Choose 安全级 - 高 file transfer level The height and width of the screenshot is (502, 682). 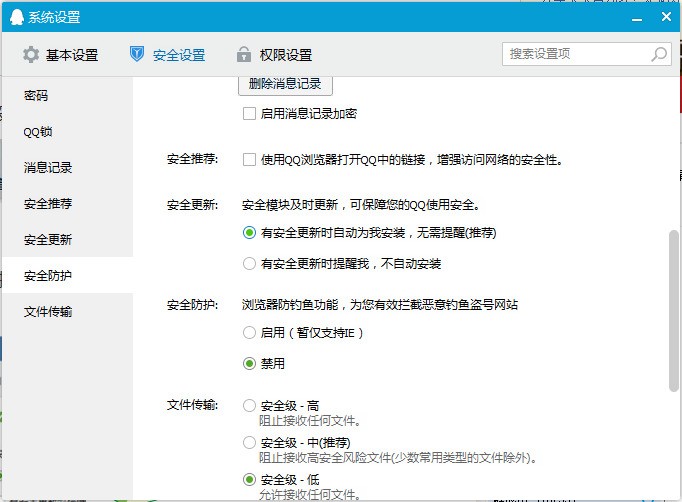point(249,405)
